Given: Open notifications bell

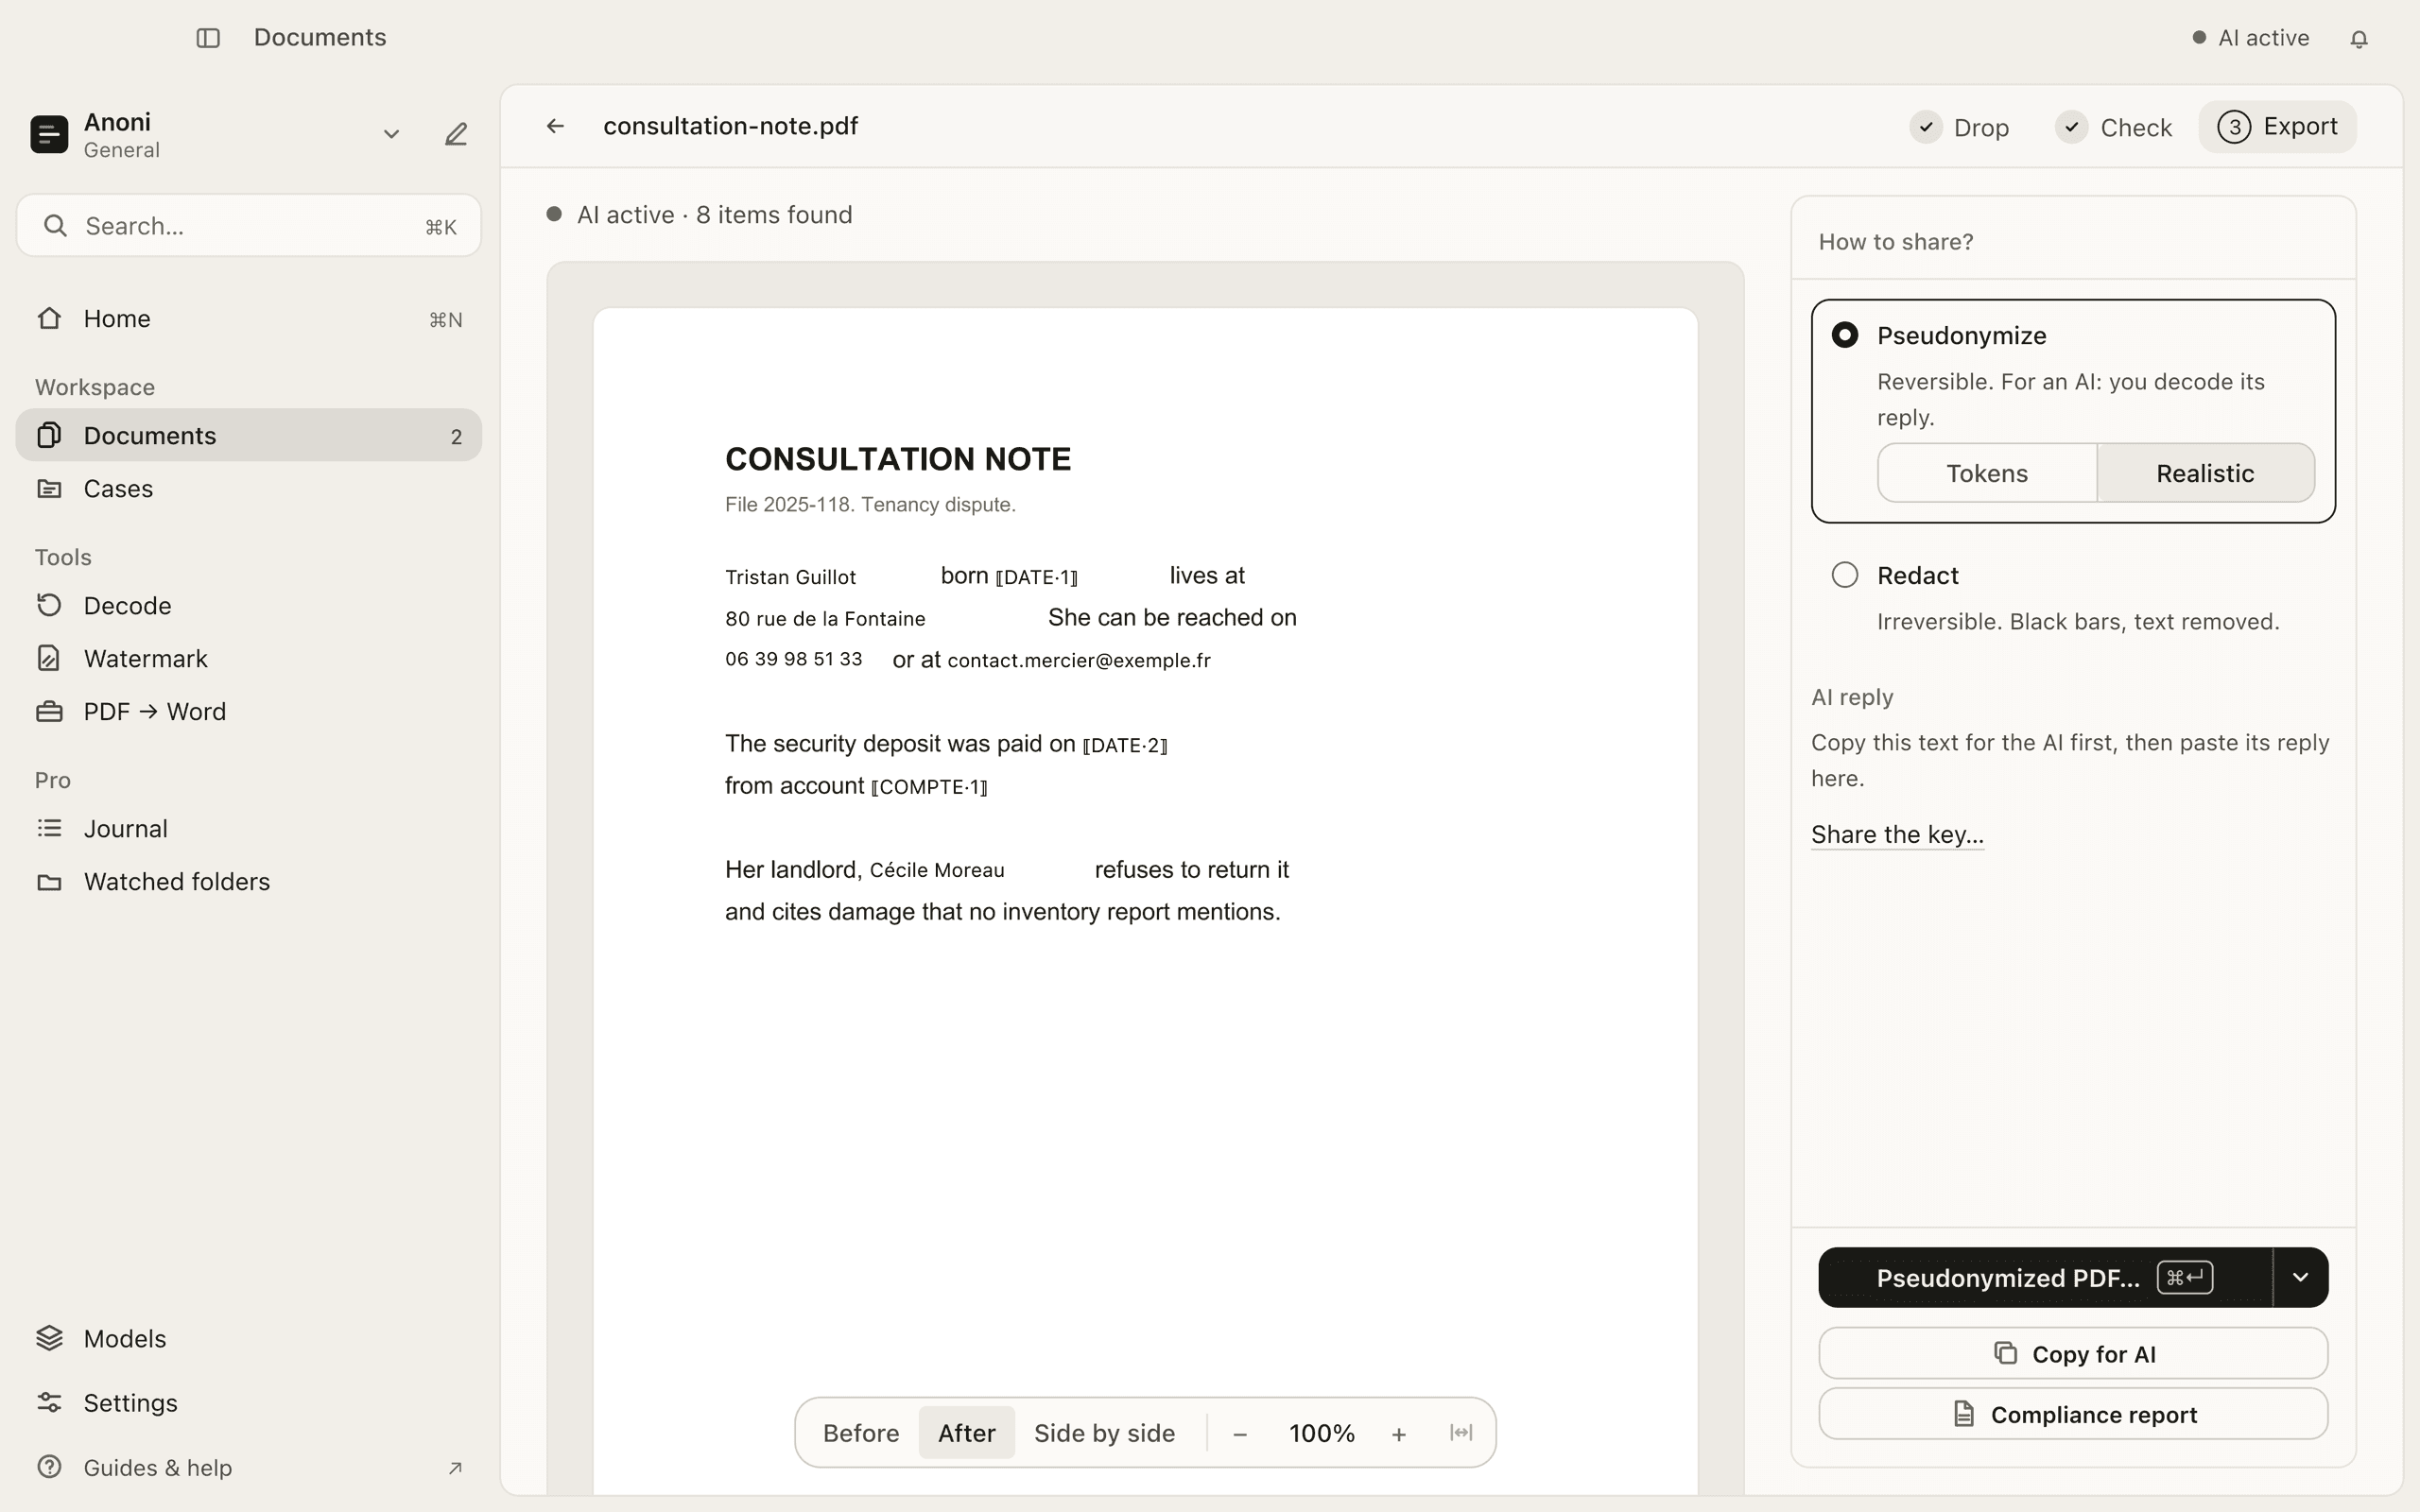Looking at the screenshot, I should pyautogui.click(x=2359, y=38).
